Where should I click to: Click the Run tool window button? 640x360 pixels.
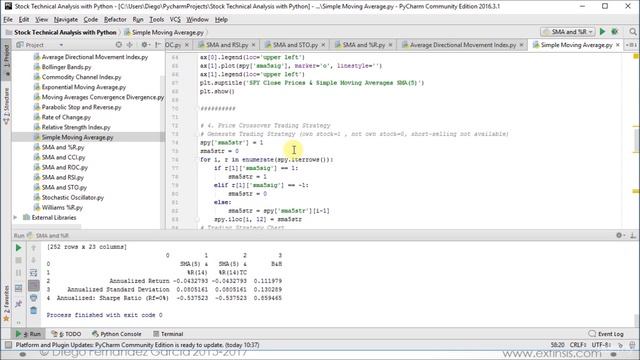click(28, 334)
